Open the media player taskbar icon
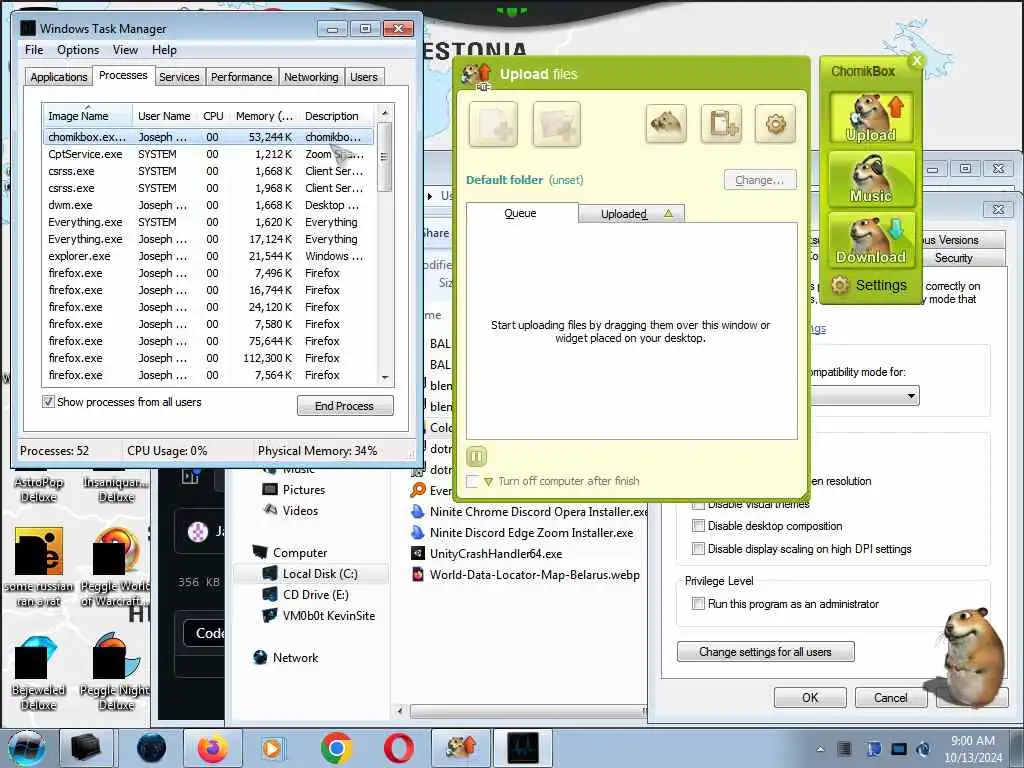The height and width of the screenshot is (768, 1024). 274,748
